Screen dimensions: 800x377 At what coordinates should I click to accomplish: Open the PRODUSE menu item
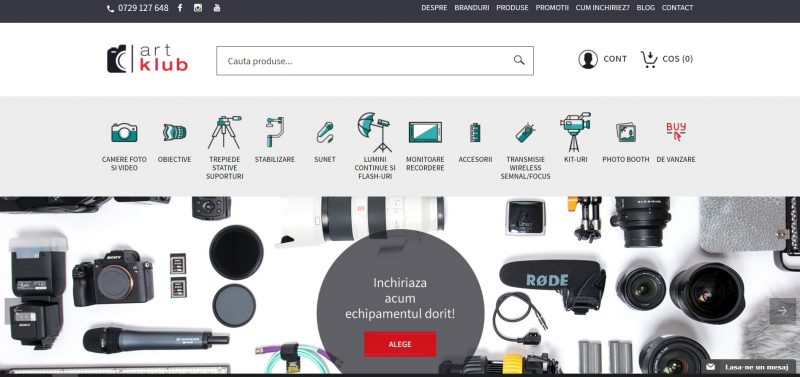click(x=512, y=8)
